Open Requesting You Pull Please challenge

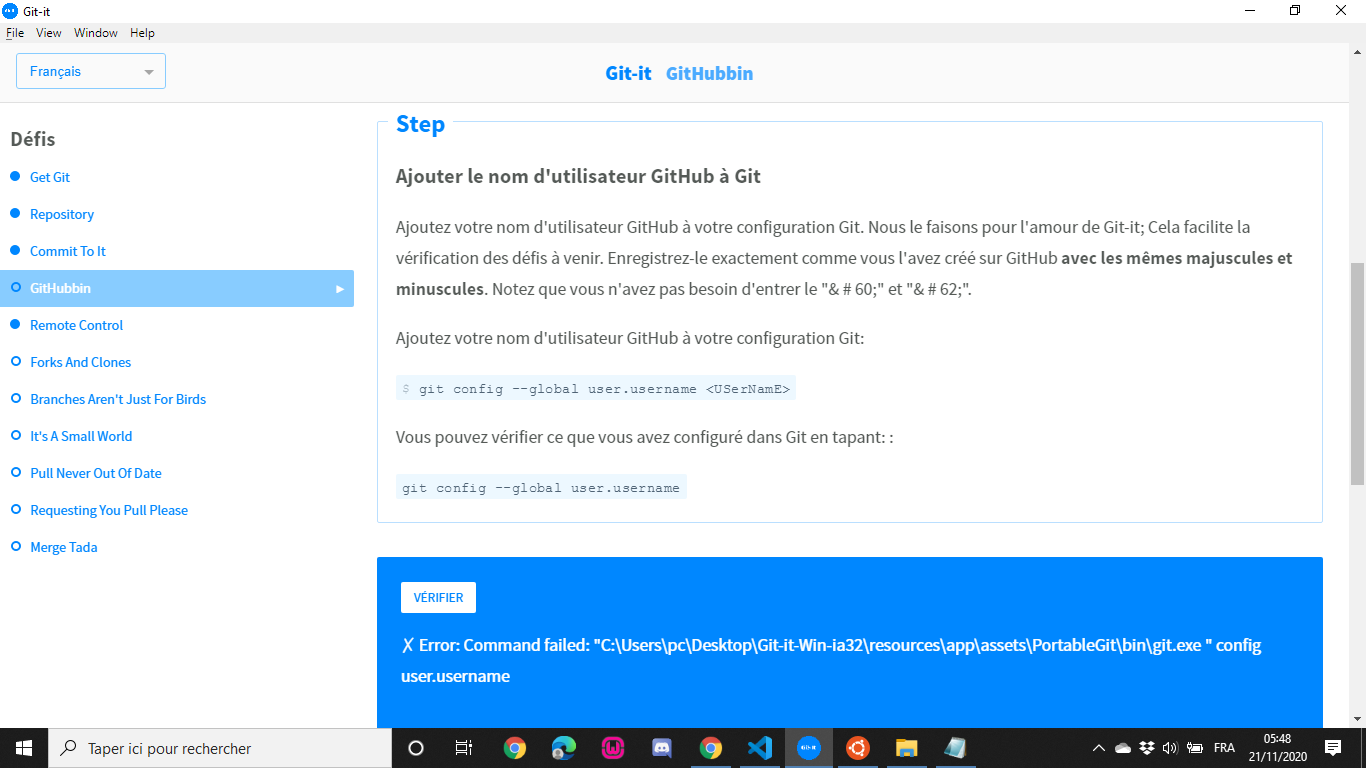point(109,510)
